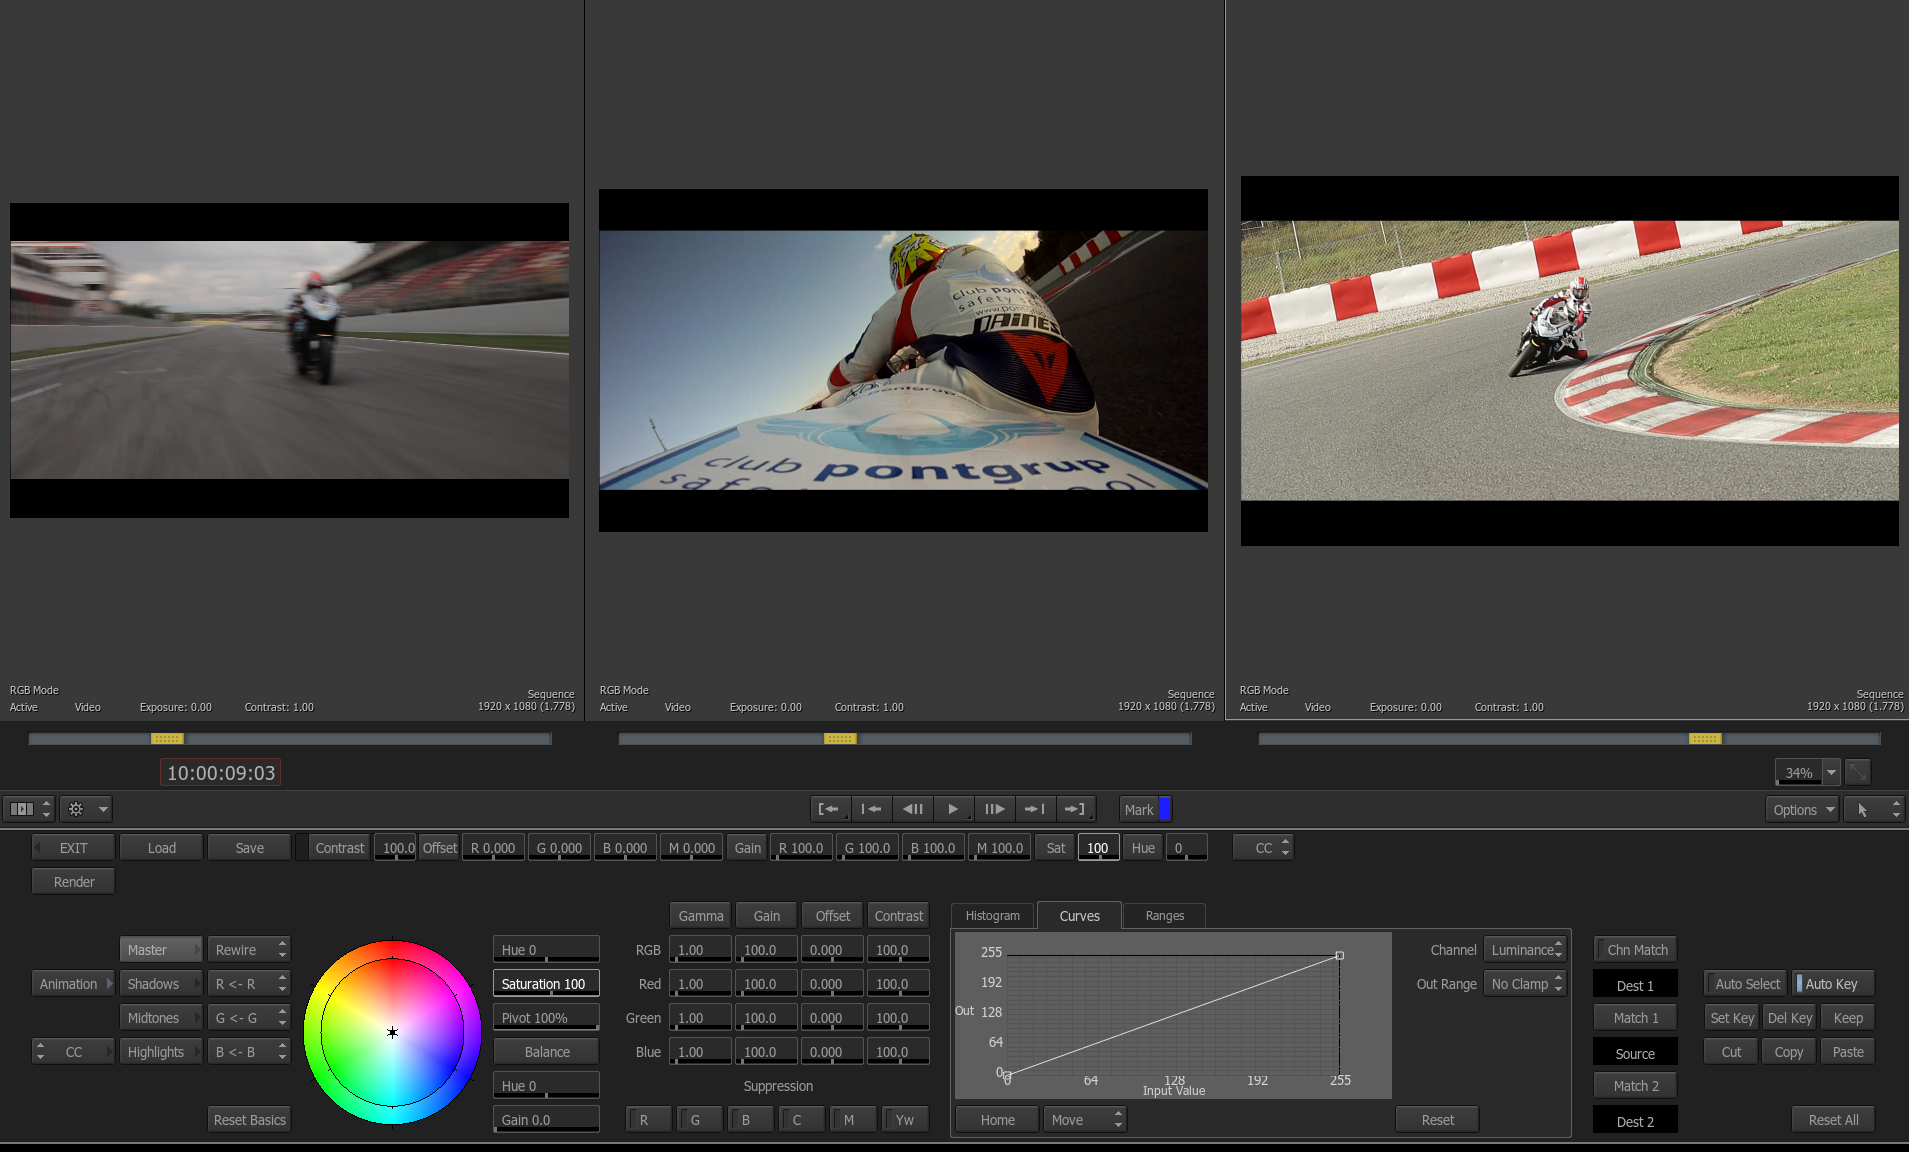Go to the in-point of the clip
The width and height of the screenshot is (1909, 1152).
tap(829, 809)
